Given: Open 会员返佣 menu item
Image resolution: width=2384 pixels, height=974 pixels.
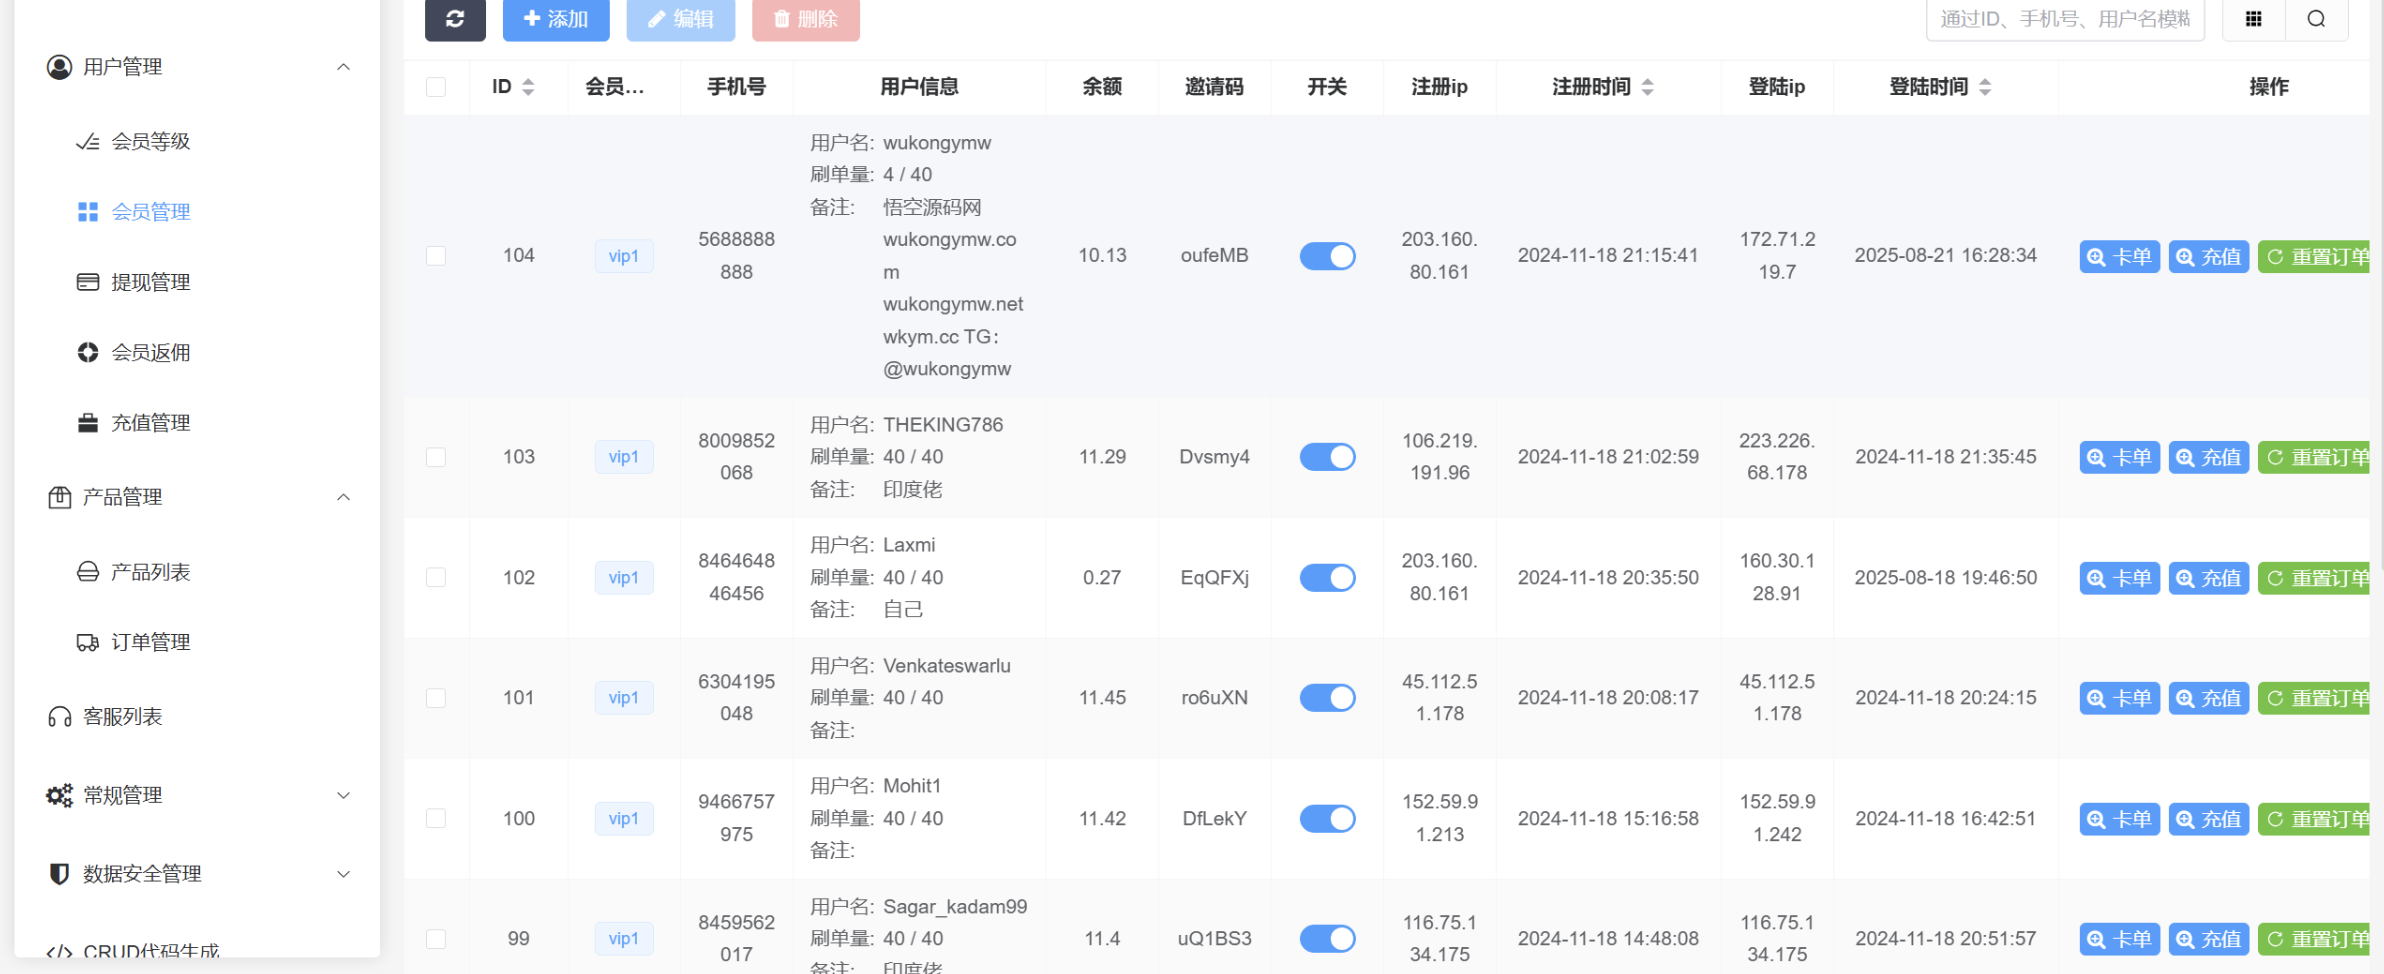Looking at the screenshot, I should 150,353.
